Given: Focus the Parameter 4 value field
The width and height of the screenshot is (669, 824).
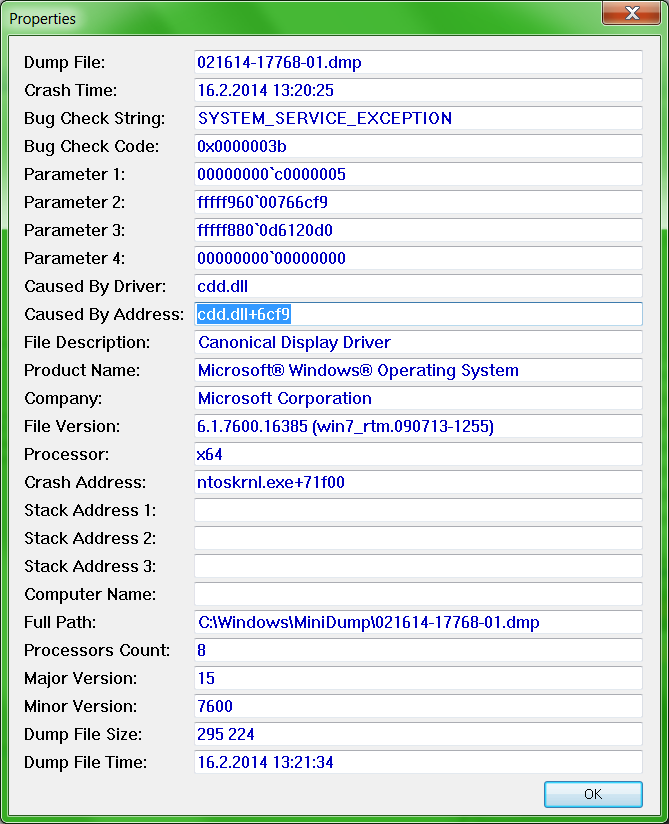Looking at the screenshot, I should click(418, 258).
